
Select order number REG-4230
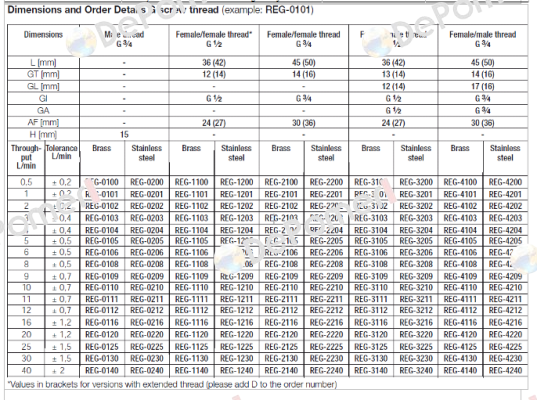[x=505, y=359]
